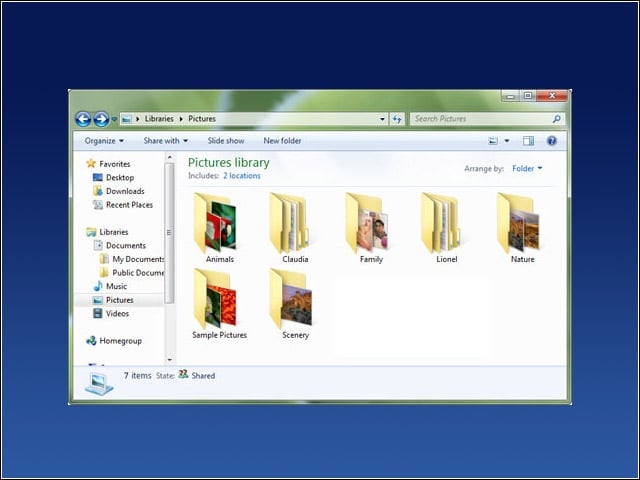
Task: Open Desktop in Favorites
Action: pyautogui.click(x=120, y=178)
